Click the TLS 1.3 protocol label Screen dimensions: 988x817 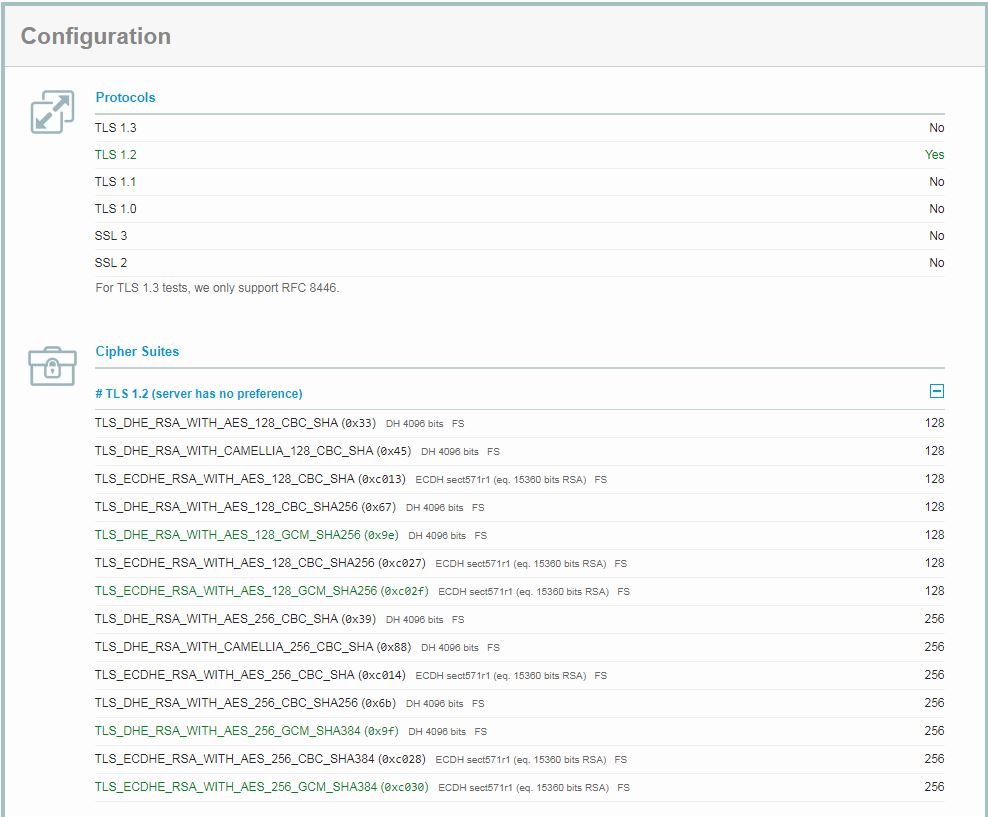[116, 128]
